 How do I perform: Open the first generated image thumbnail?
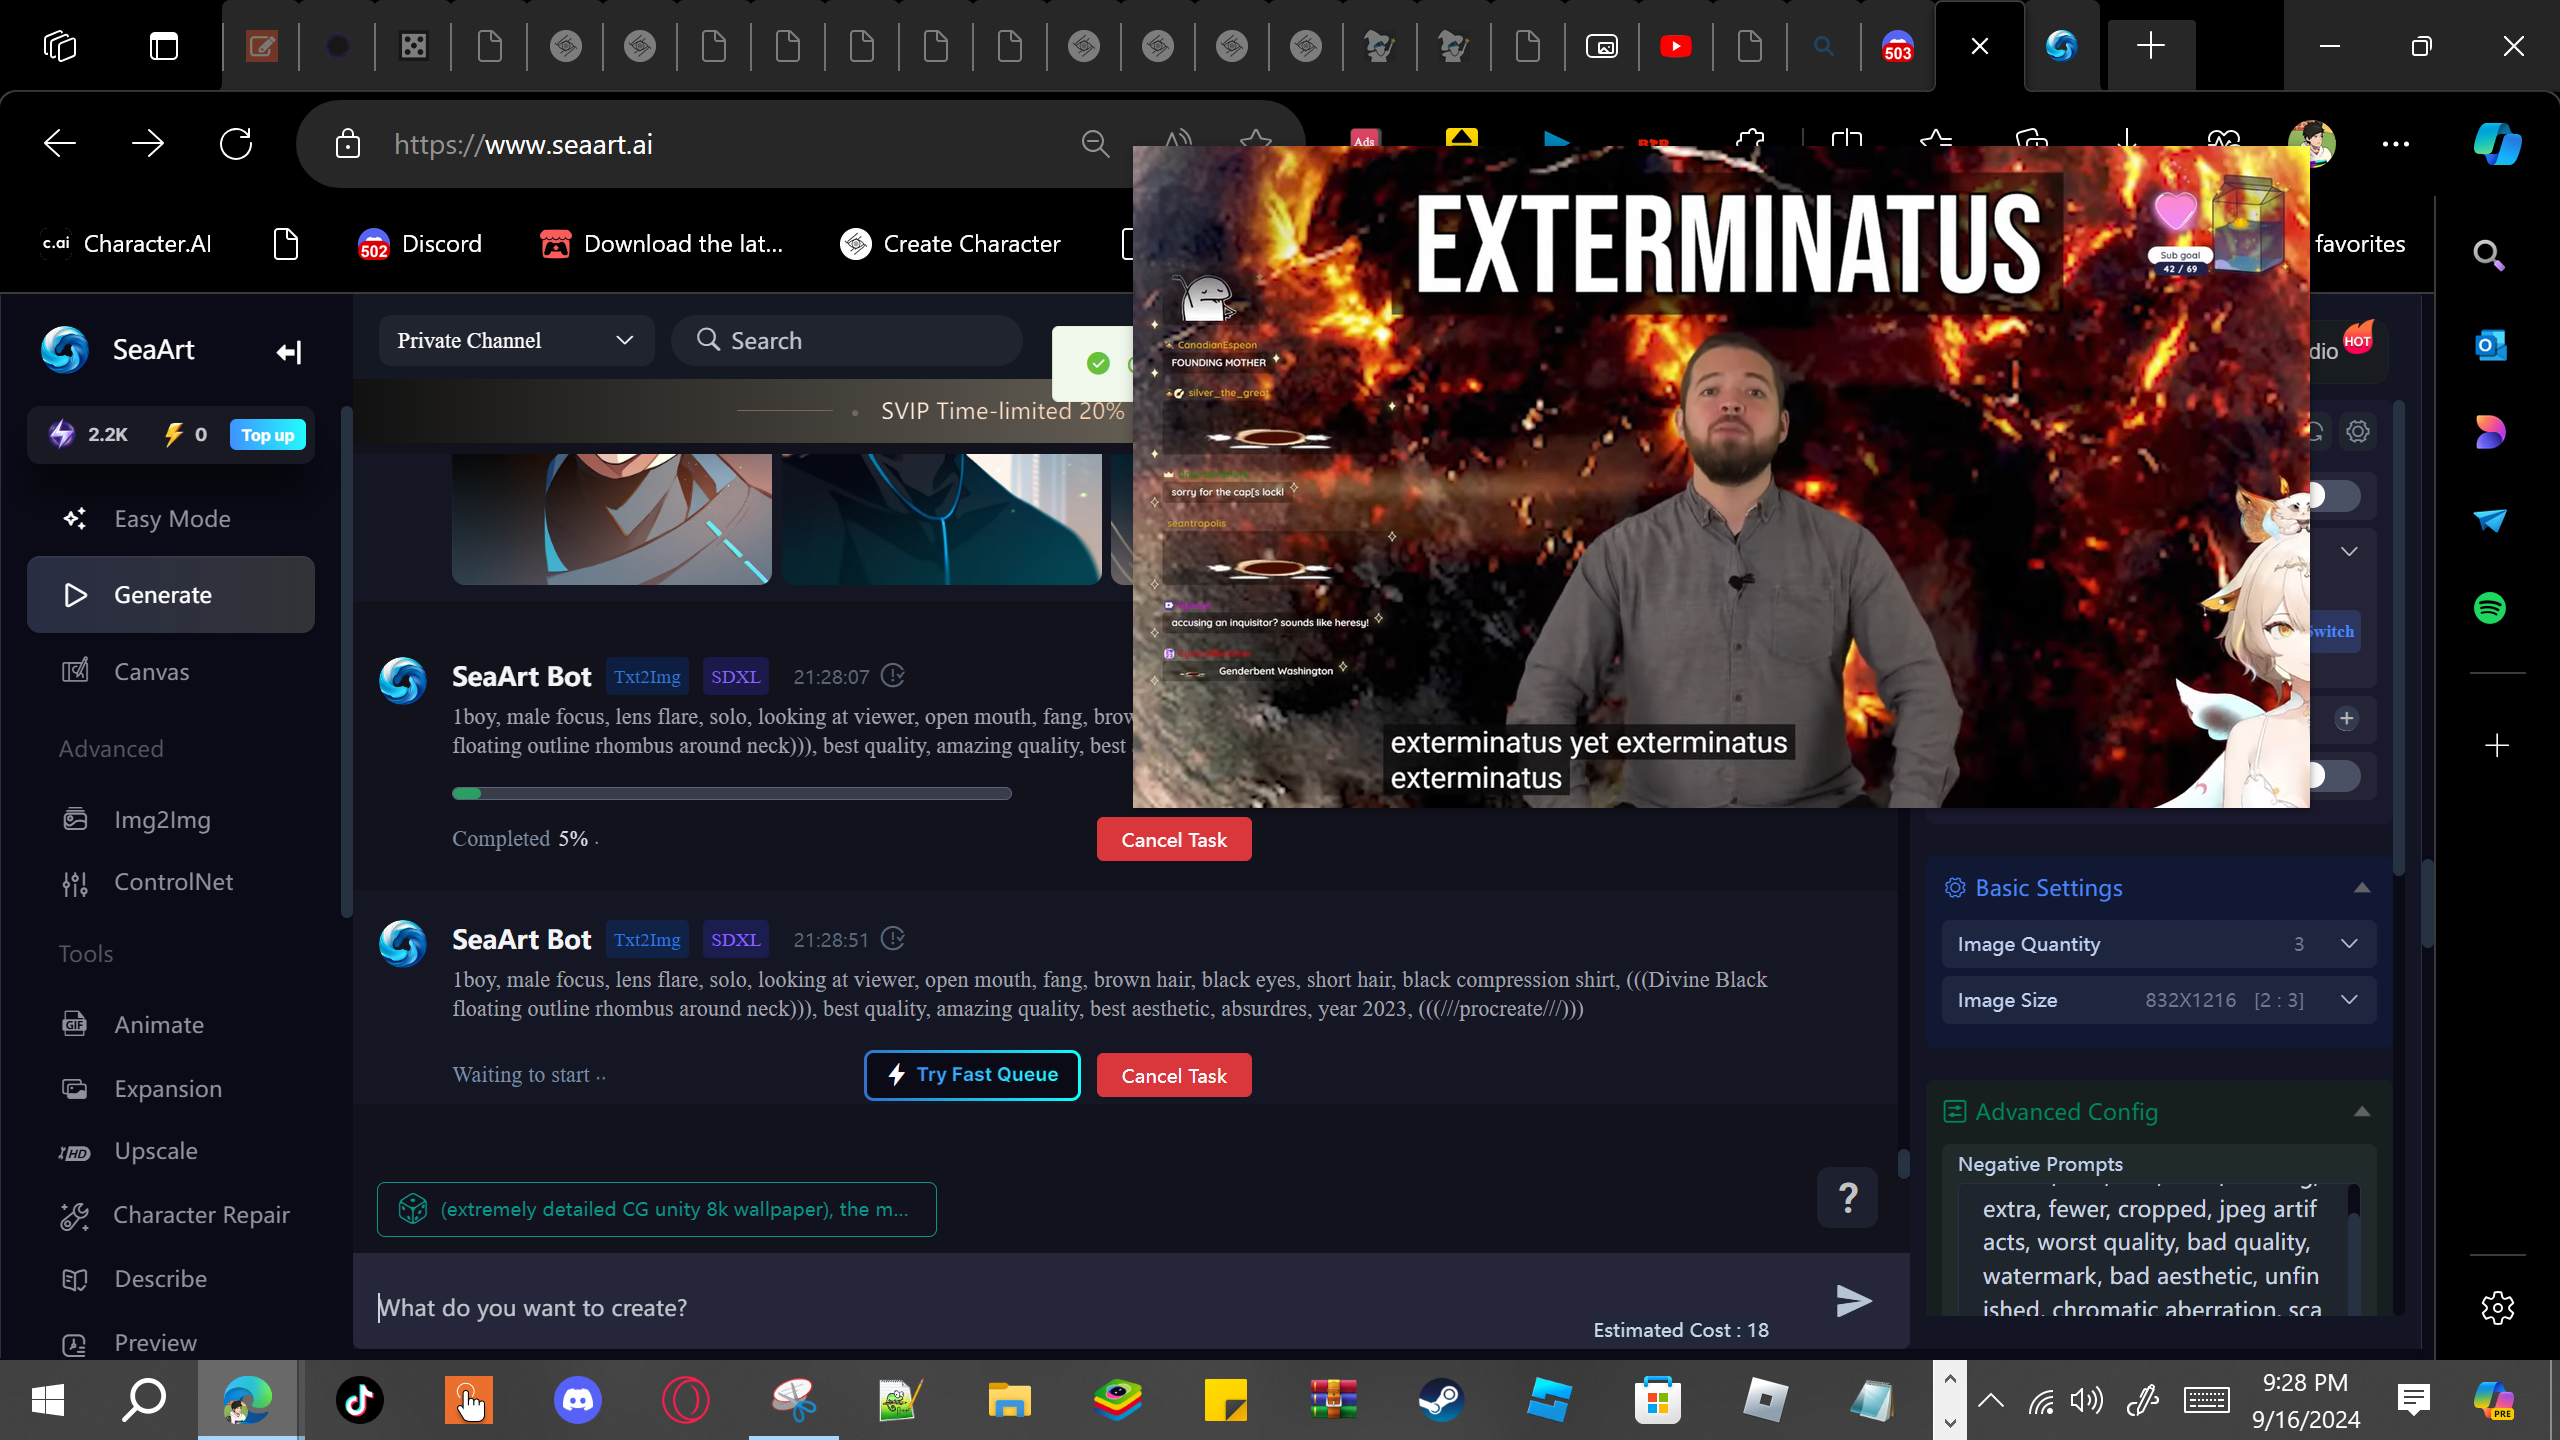tap(612, 518)
